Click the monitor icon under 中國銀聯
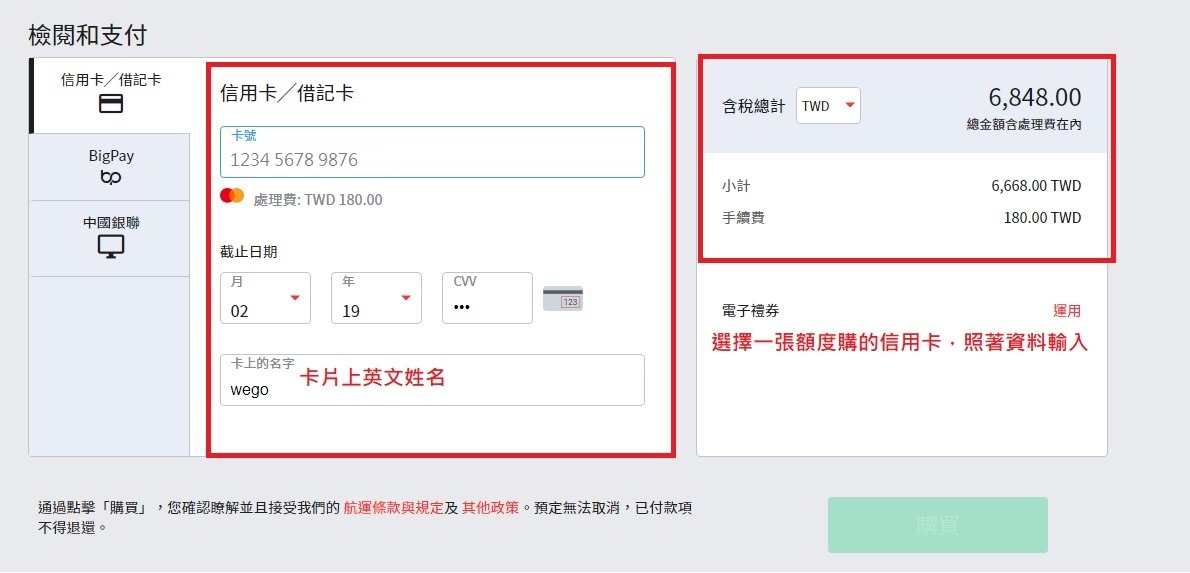The height and width of the screenshot is (573, 1190). [111, 247]
